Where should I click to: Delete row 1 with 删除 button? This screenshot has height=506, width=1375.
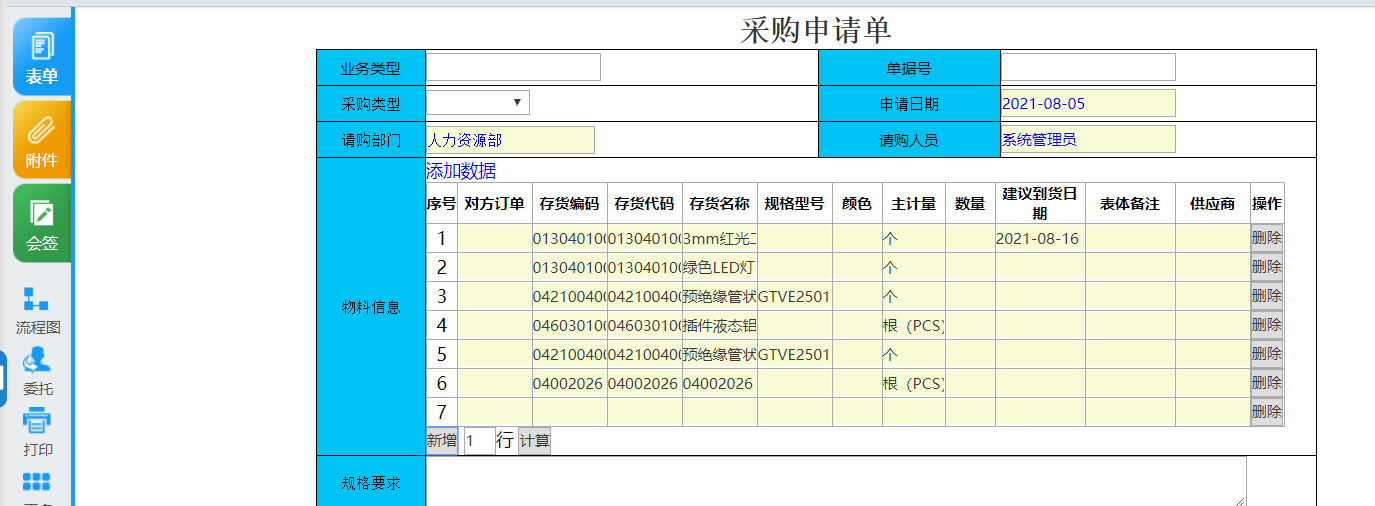[1267, 238]
